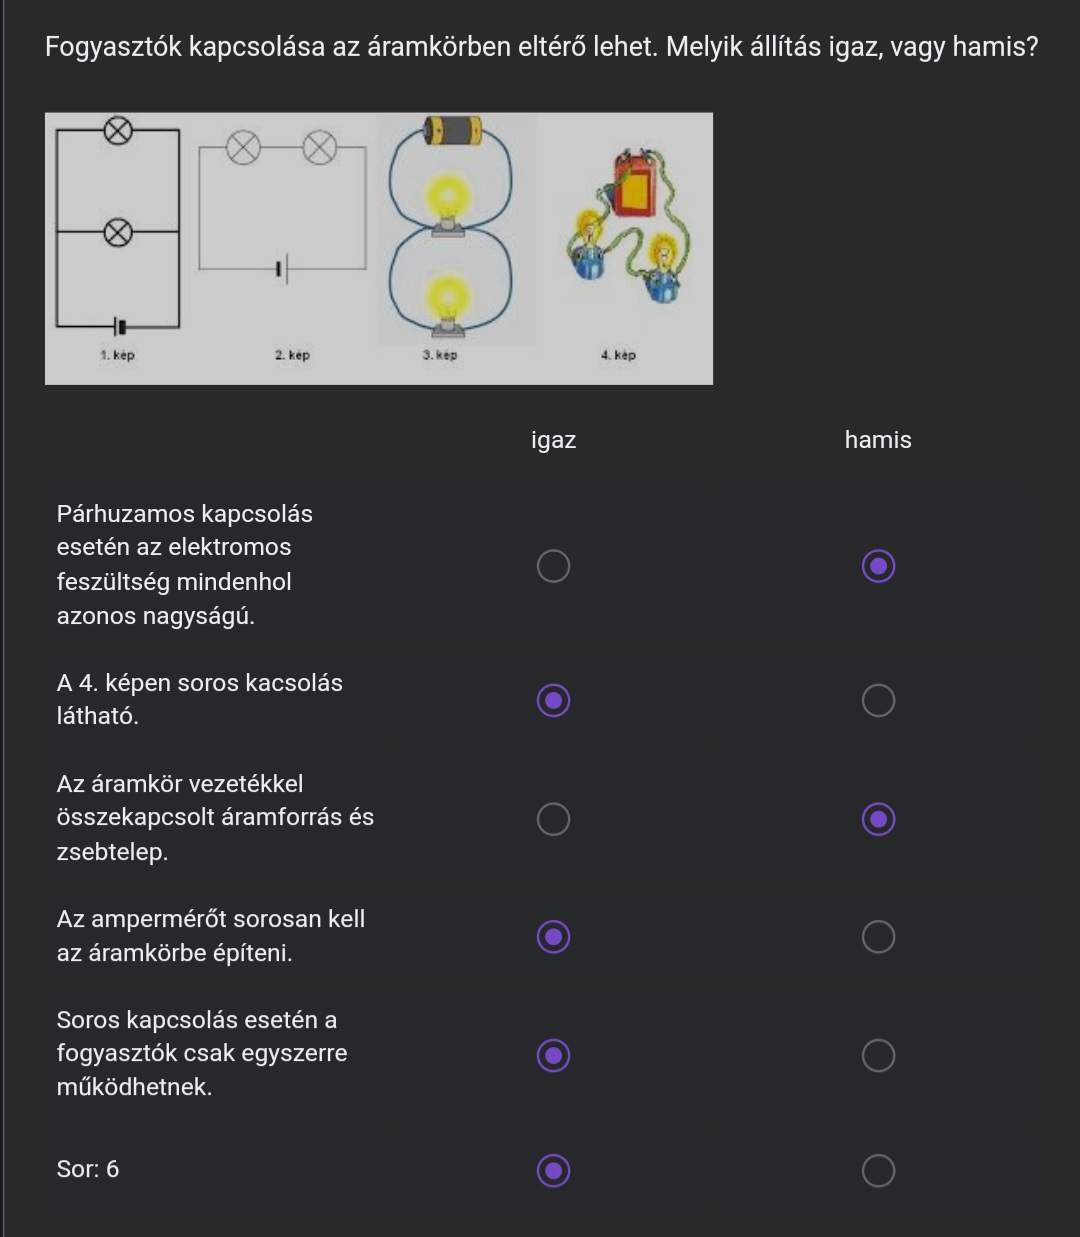Viewport: 1080px width, 1237px height.
Task: Open the red battery illustration 4. kép
Action: 628,230
